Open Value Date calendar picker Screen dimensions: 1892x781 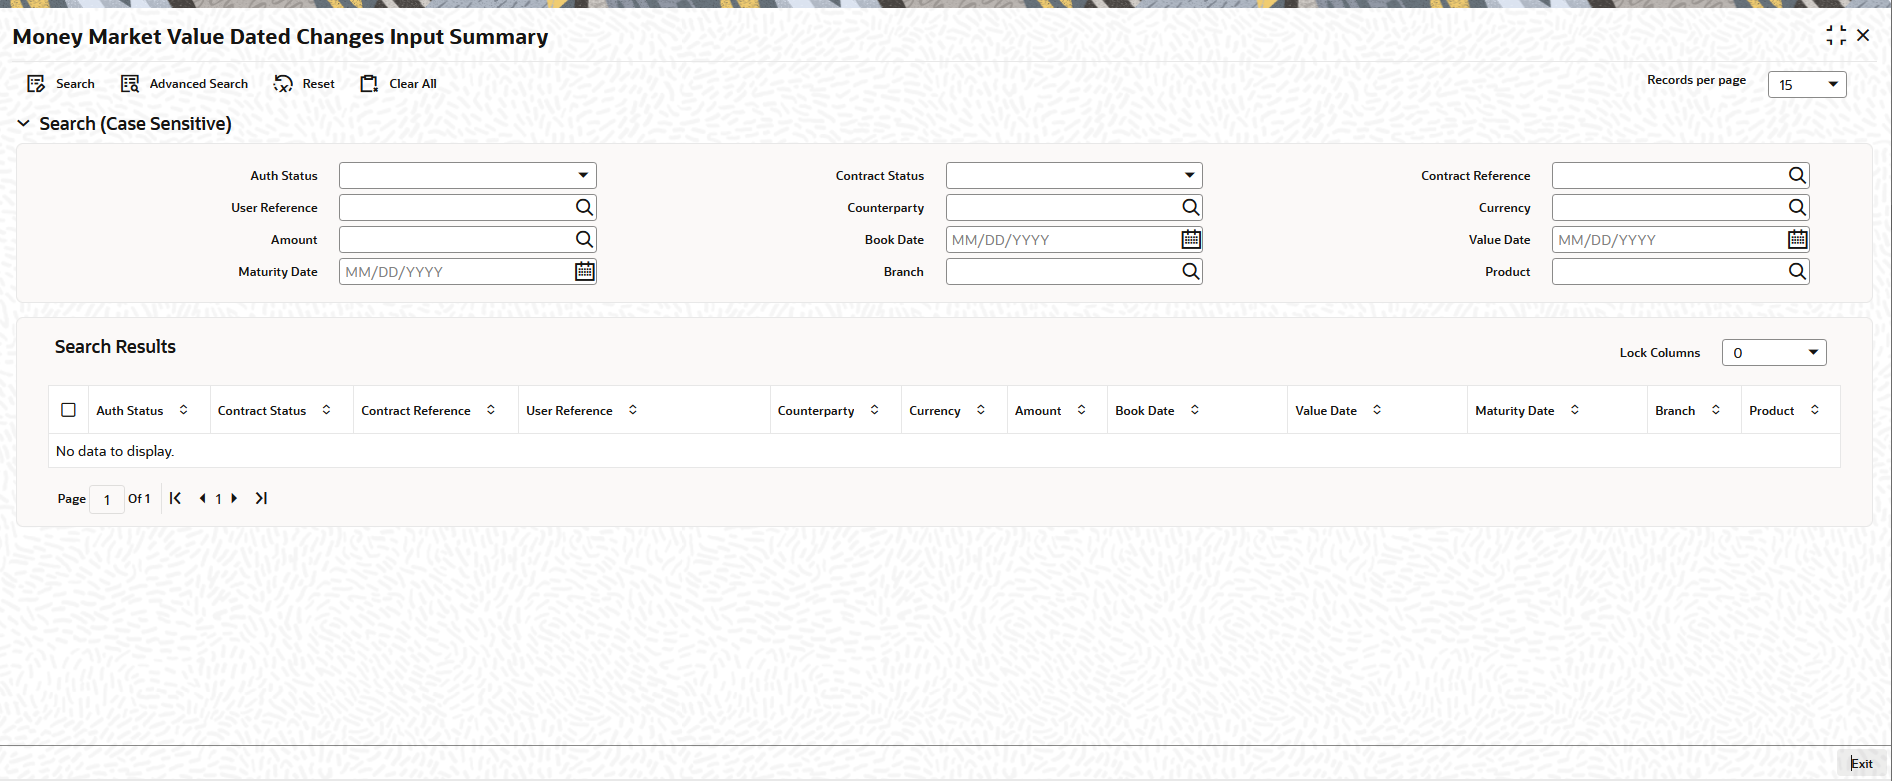click(1798, 239)
